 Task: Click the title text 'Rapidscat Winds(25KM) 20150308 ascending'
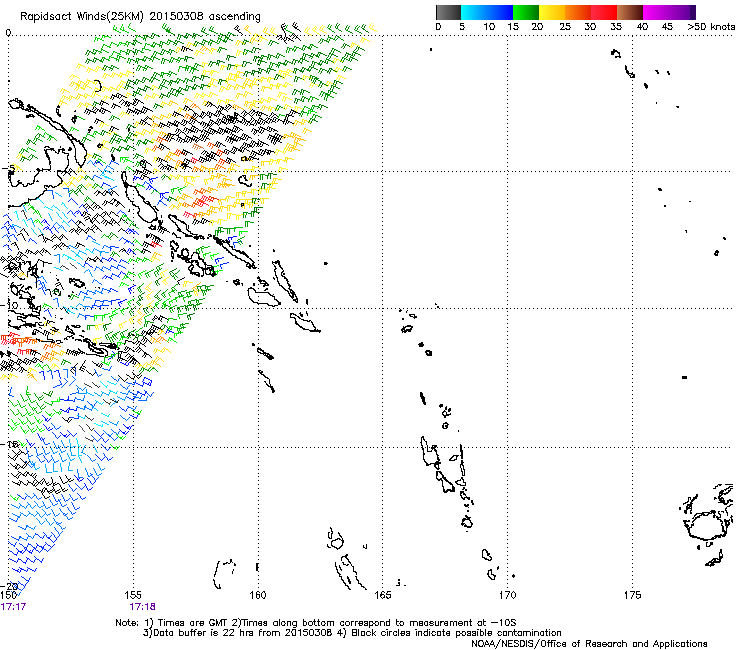[140, 17]
